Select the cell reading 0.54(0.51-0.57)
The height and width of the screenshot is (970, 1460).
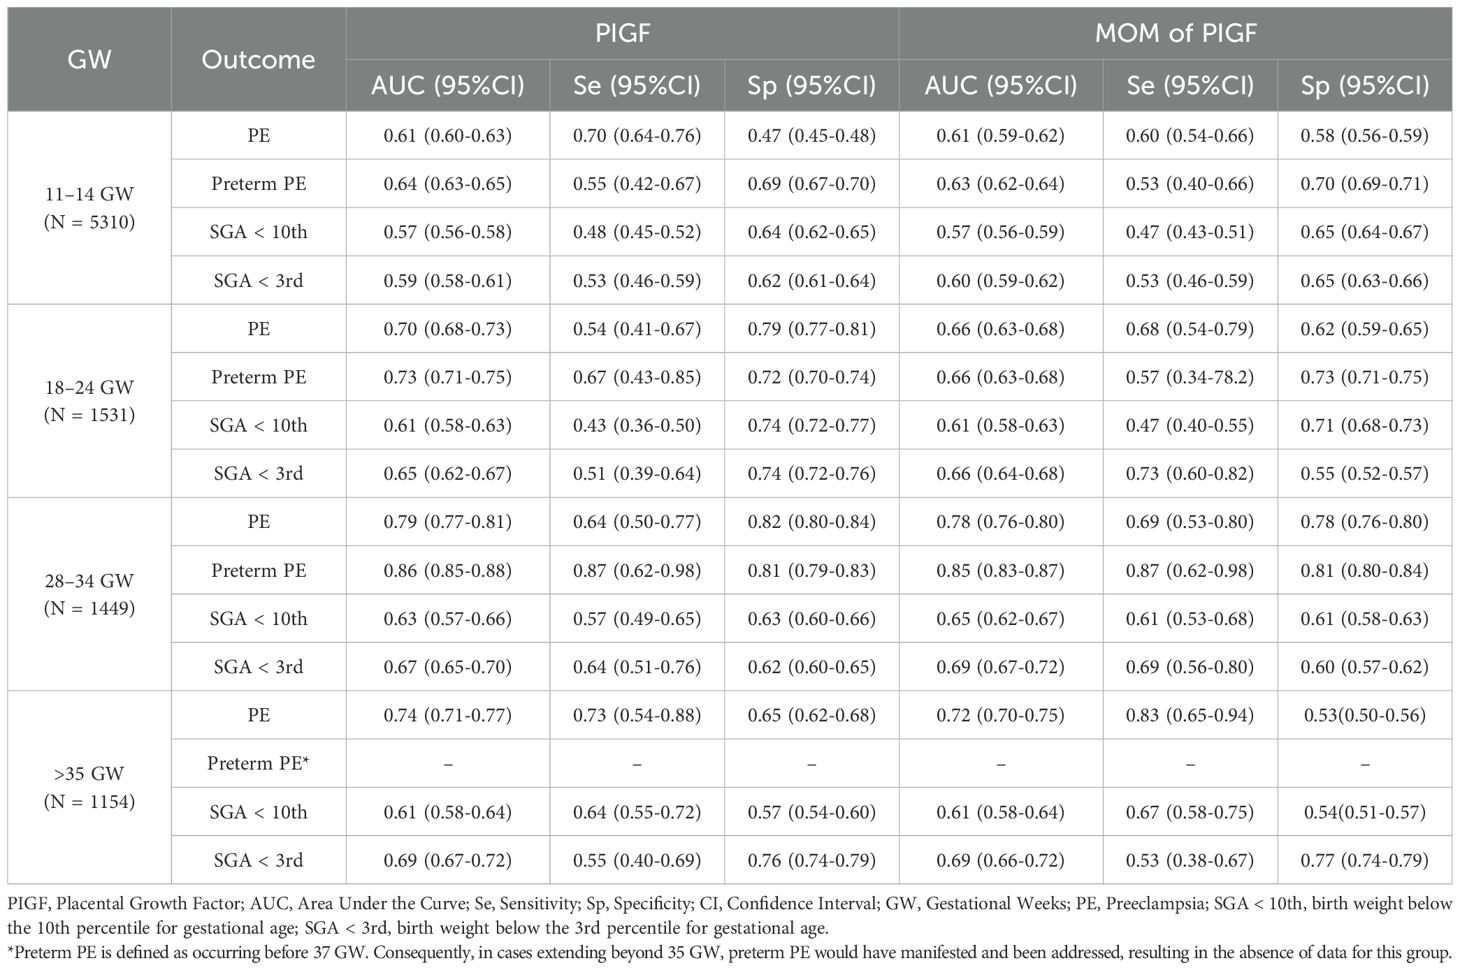[1364, 812]
